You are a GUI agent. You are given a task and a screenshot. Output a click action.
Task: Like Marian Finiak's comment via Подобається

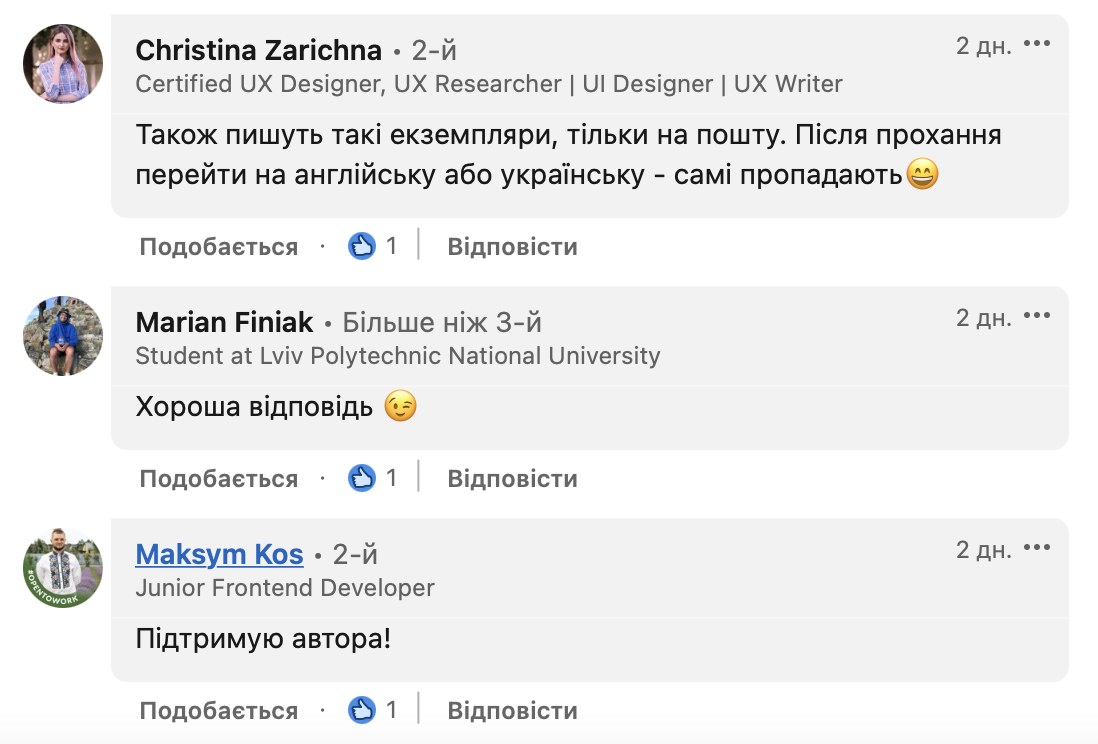218,478
